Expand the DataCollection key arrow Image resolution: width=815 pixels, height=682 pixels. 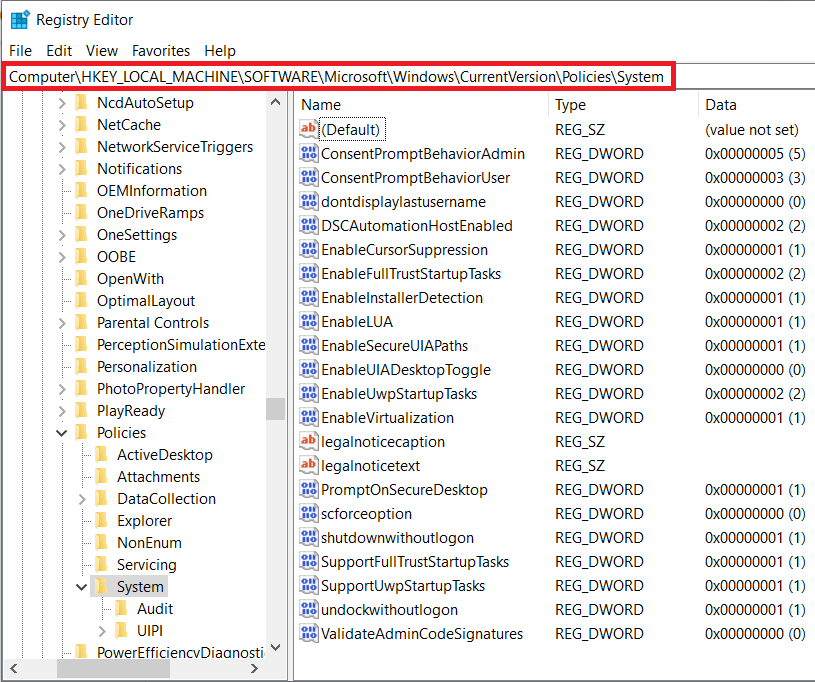(82, 499)
